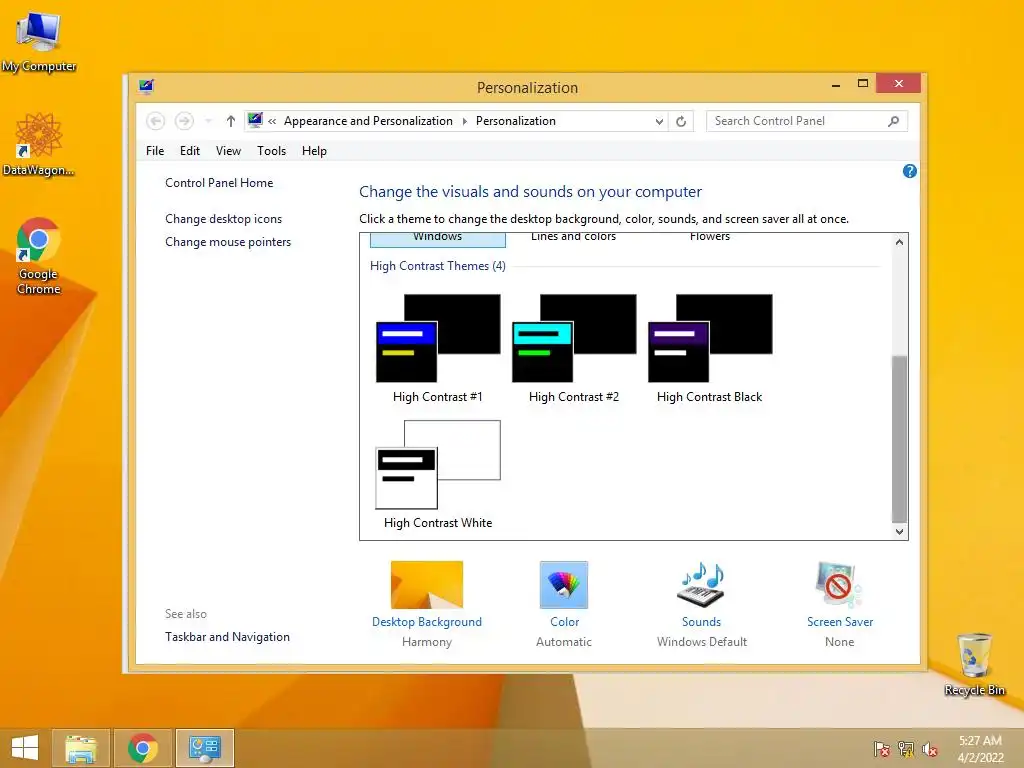Open the Edit menu

pyautogui.click(x=189, y=151)
